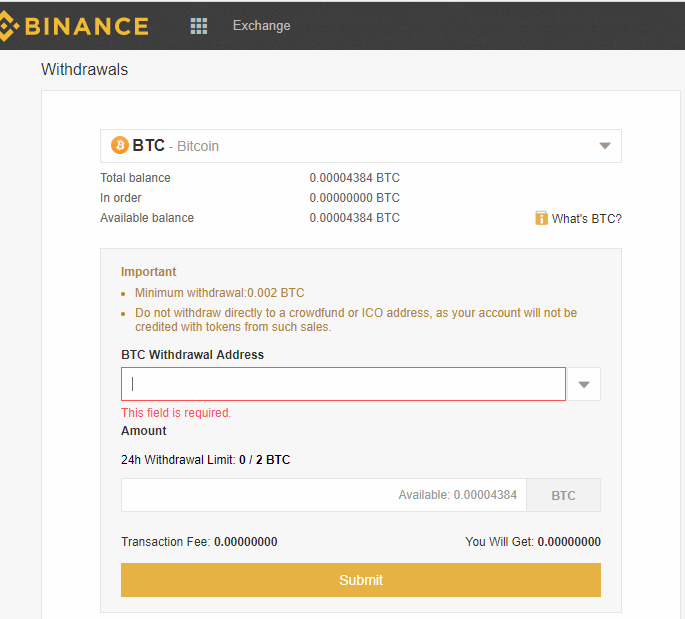Select the In order value 0.00000000 BTC

tap(354, 198)
